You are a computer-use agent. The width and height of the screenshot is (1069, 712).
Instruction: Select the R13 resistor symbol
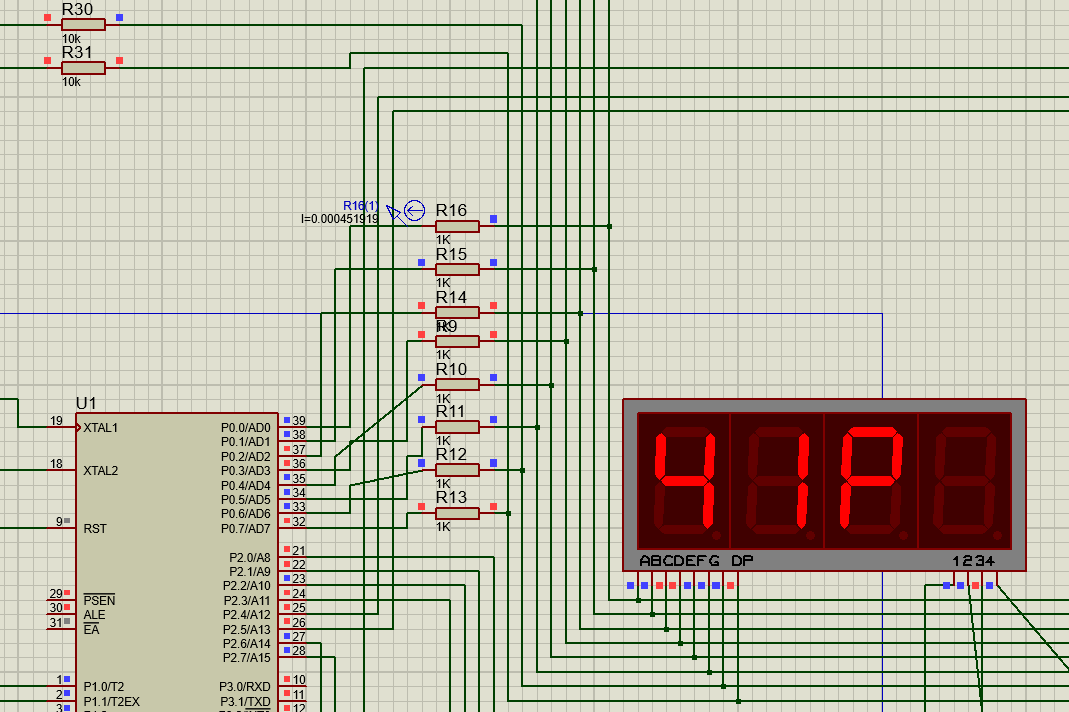pyautogui.click(x=457, y=514)
